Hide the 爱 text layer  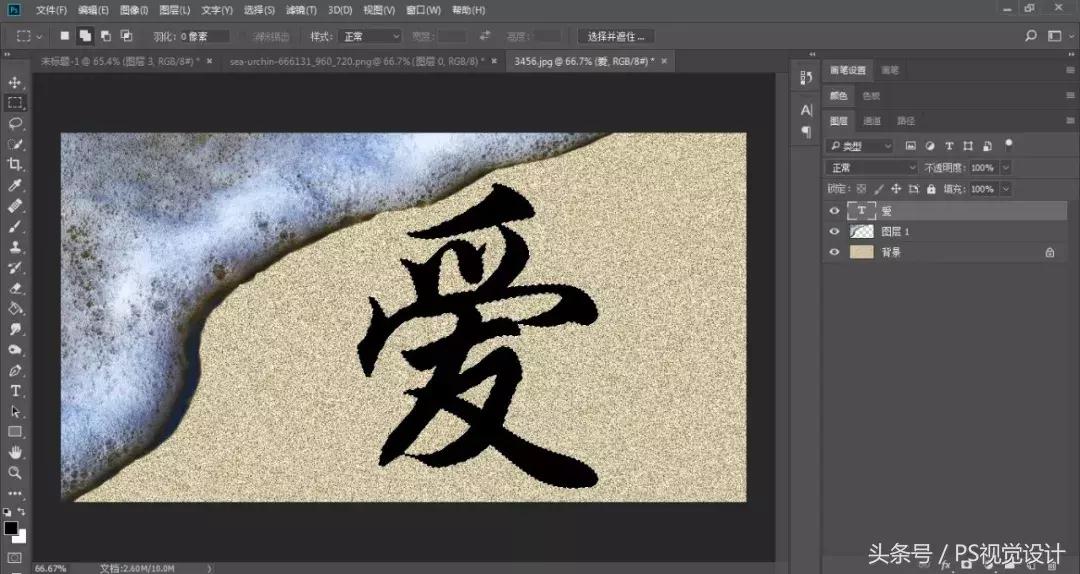pos(834,211)
